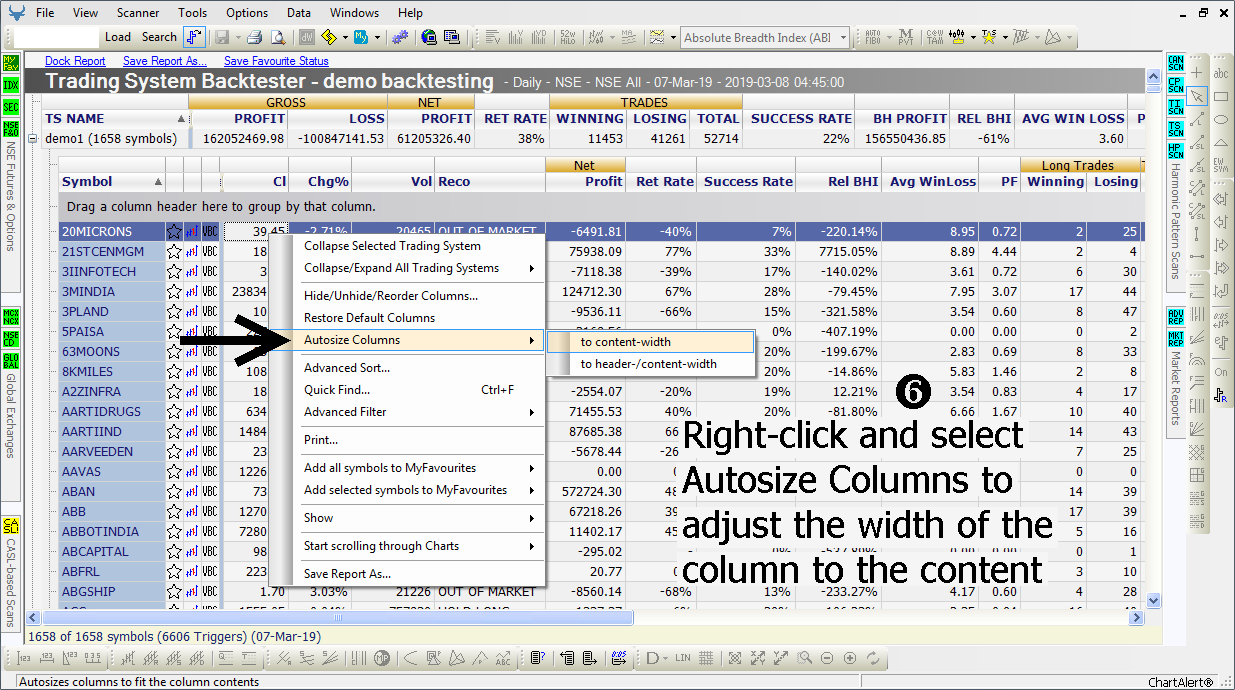Toggle favourite star for ABBOTINDIA
This screenshot has height=690, width=1235.
[x=174, y=532]
